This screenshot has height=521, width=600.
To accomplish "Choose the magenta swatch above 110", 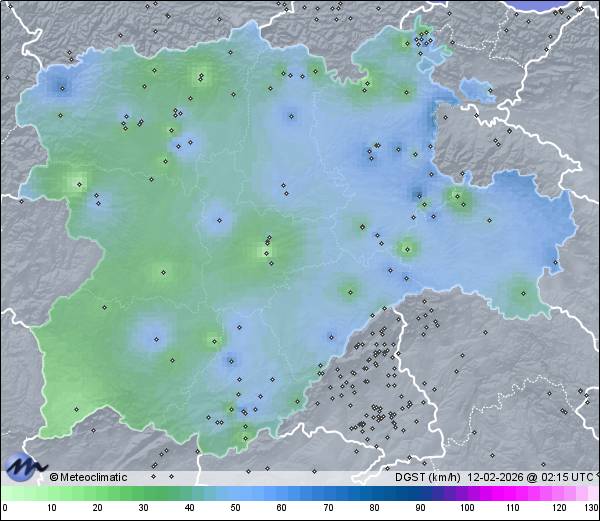I will point(513,493).
